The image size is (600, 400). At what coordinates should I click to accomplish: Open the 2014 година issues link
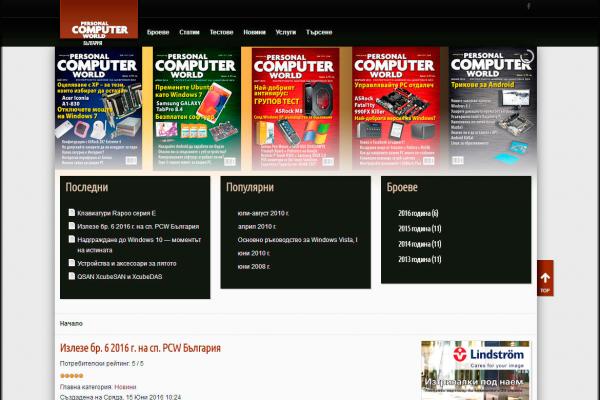[x=420, y=244]
